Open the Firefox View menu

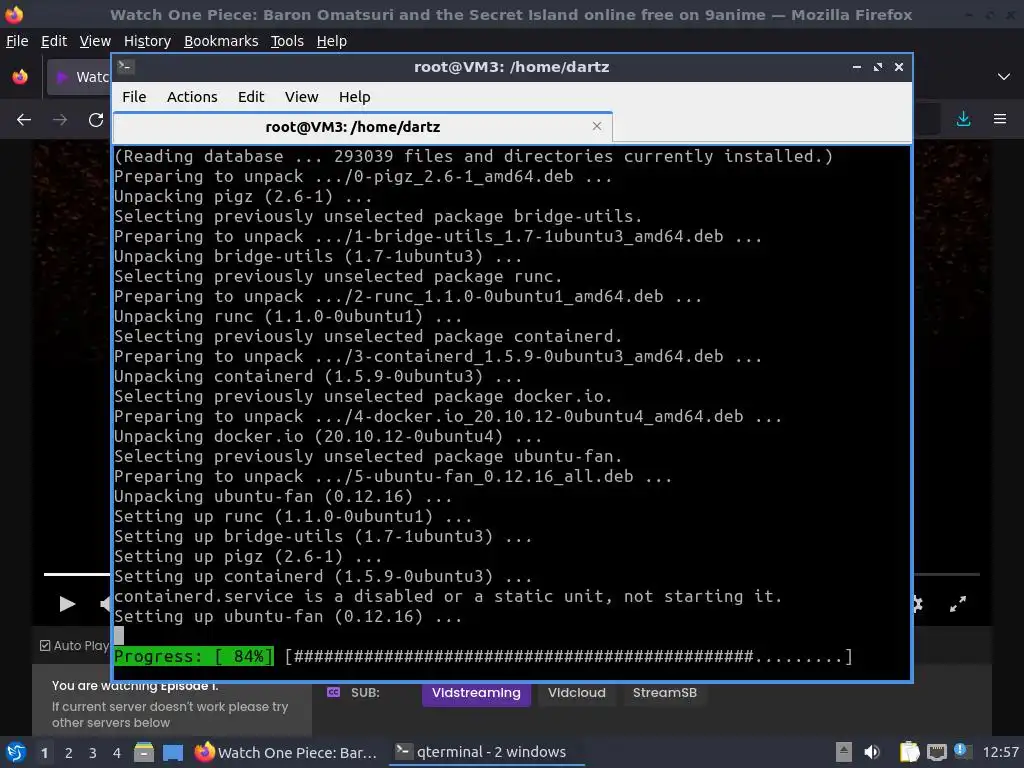pos(95,41)
